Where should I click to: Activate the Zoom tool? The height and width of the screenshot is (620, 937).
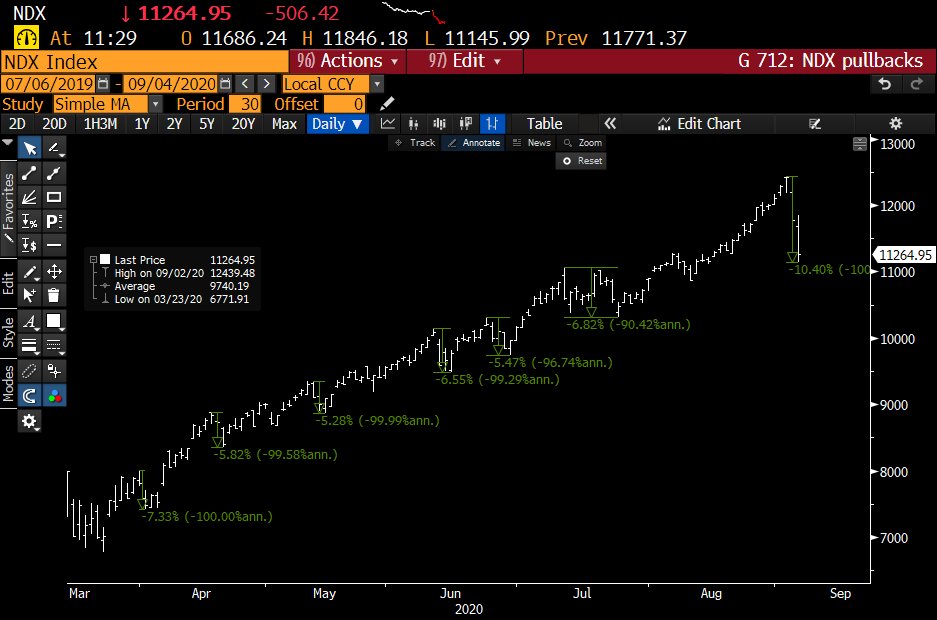(x=583, y=143)
